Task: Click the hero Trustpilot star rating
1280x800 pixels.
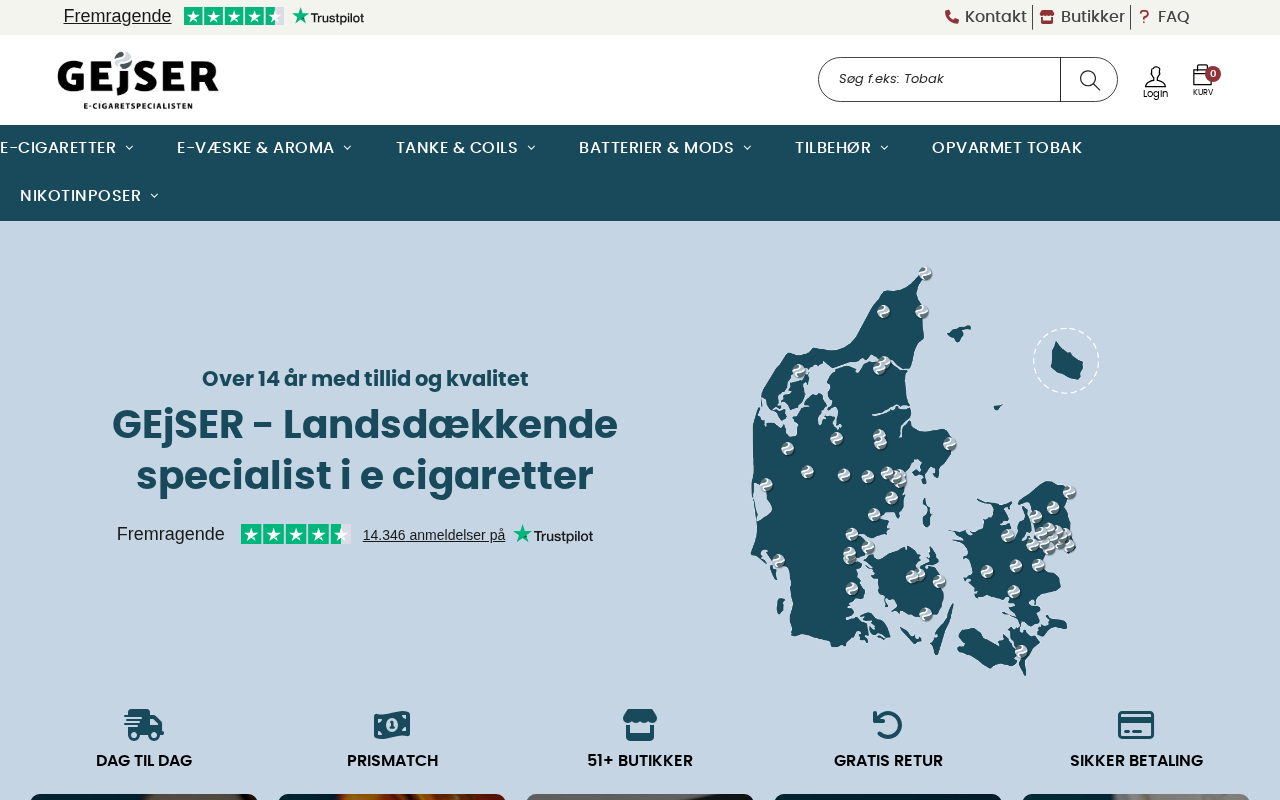Action: 296,534
